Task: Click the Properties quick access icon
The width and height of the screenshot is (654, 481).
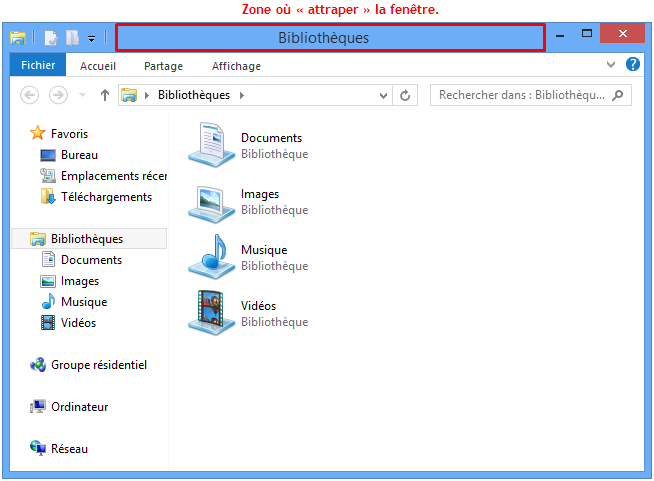Action: point(51,38)
